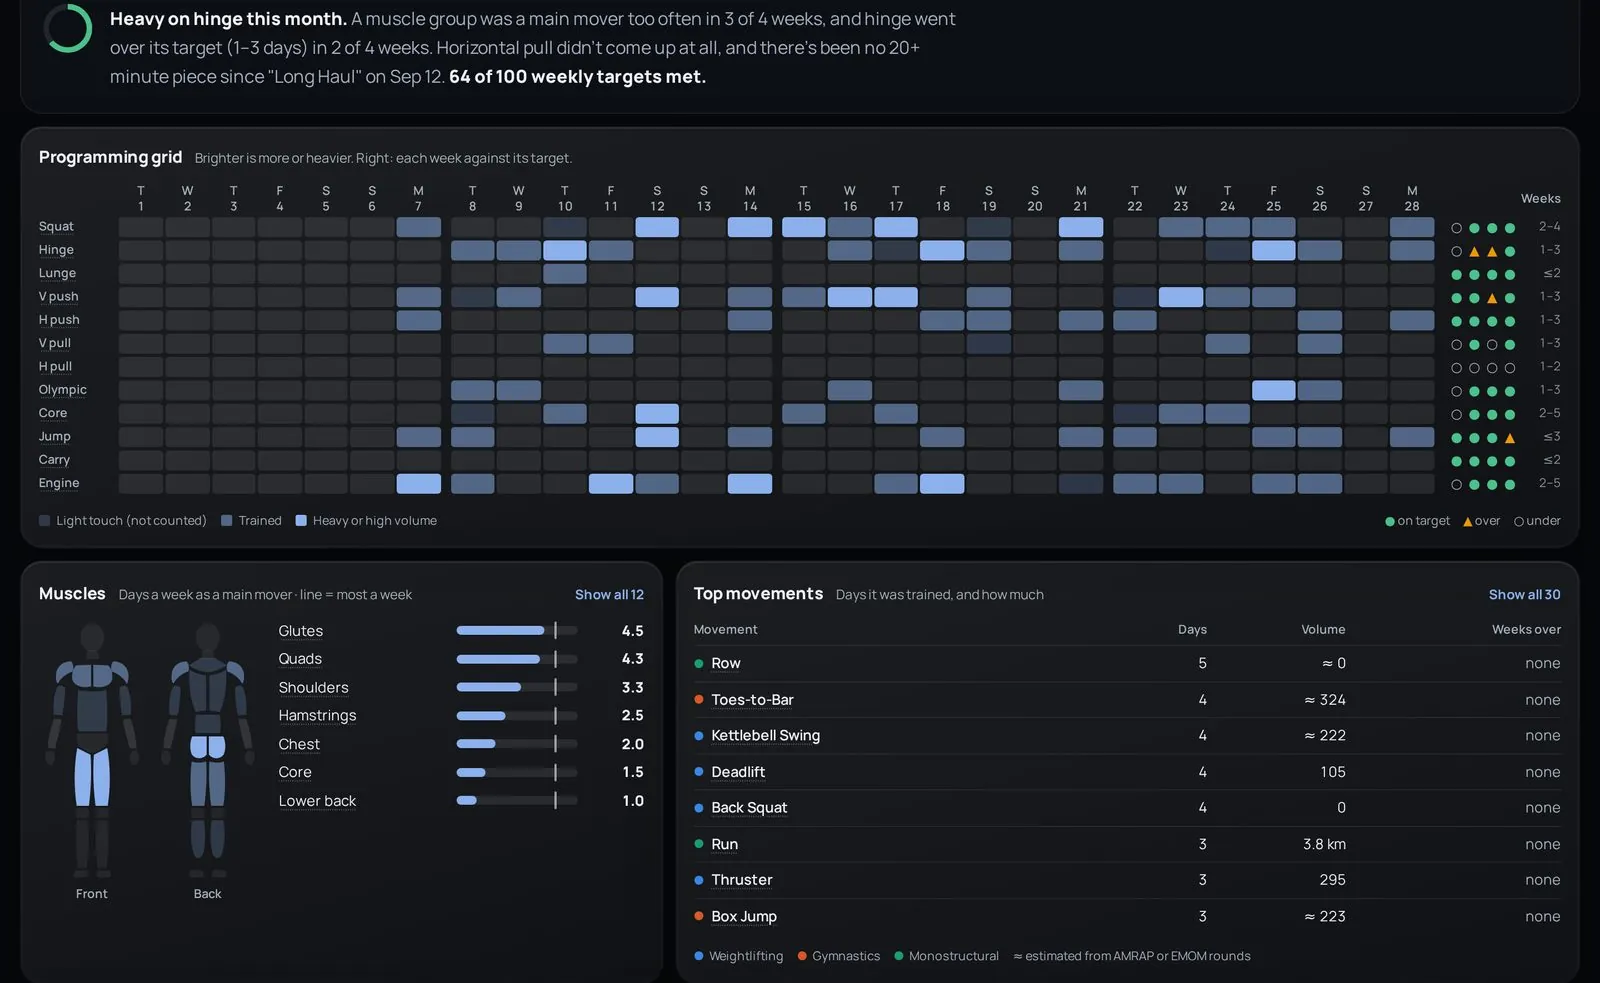Screen dimensions: 1600x983
Task: Select the Lower back muscle label
Action: 317,801
